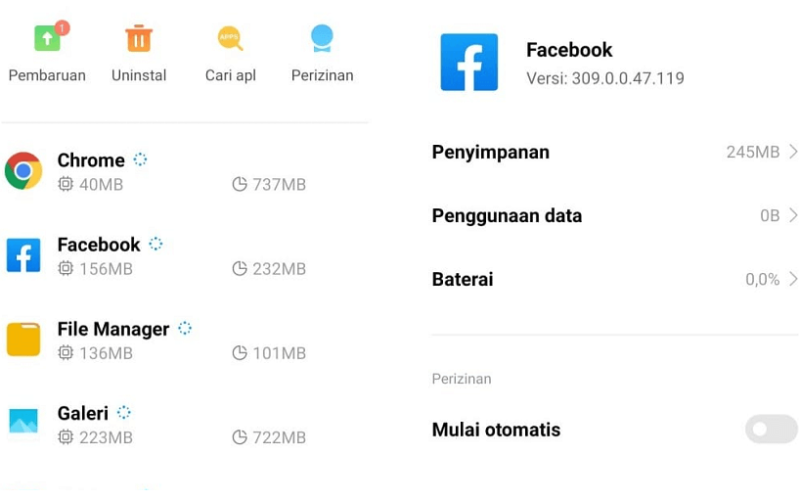800x500 pixels.
Task: Open the Baterai menu row
Action: click(x=615, y=279)
